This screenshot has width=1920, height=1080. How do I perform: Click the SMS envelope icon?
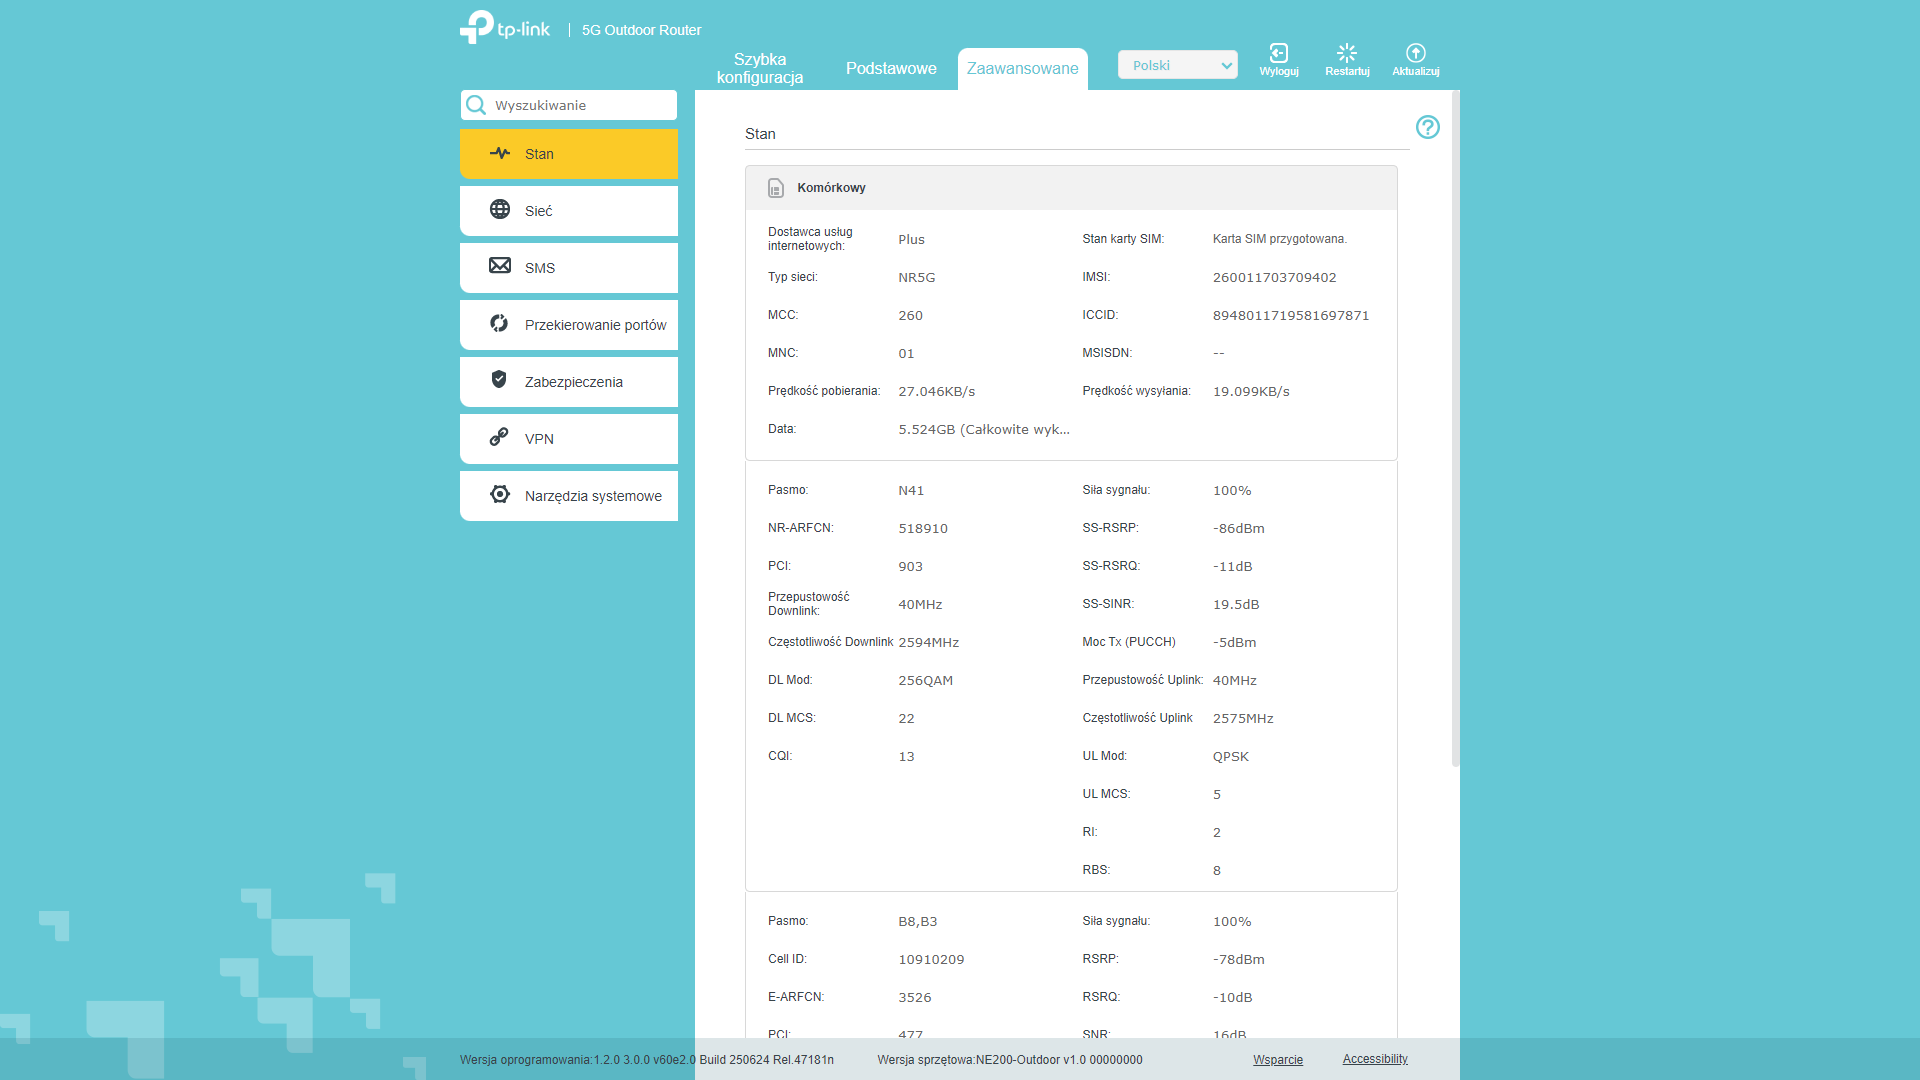(500, 266)
